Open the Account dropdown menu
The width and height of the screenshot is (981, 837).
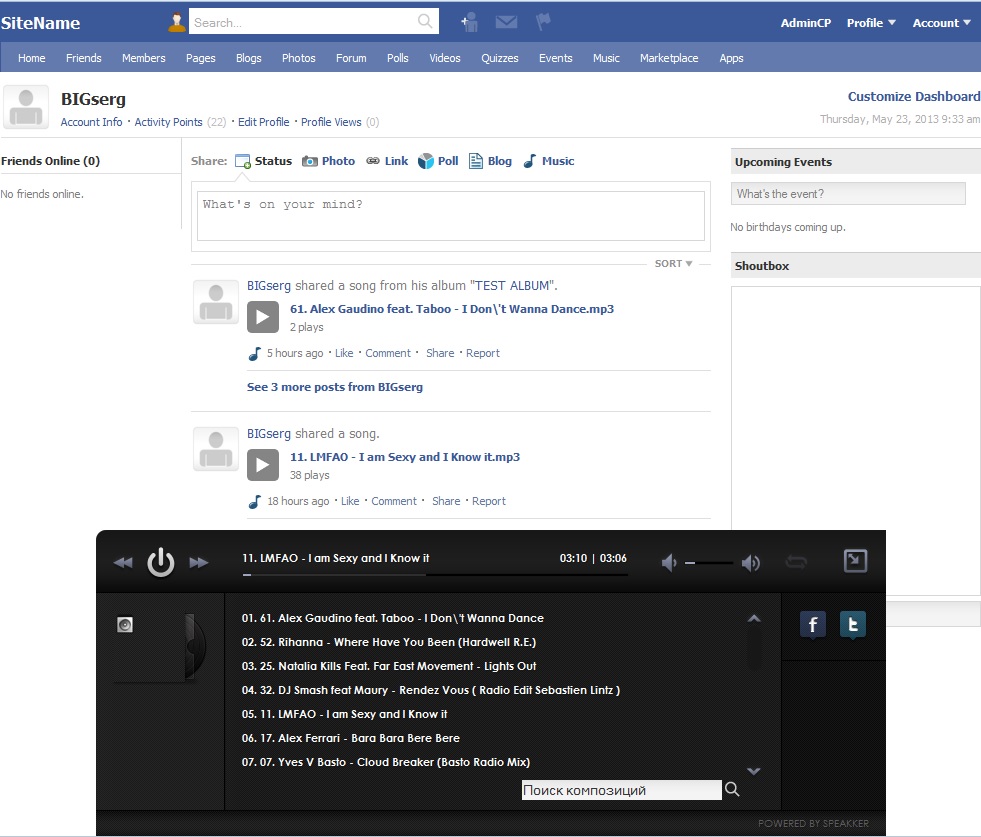click(x=942, y=23)
